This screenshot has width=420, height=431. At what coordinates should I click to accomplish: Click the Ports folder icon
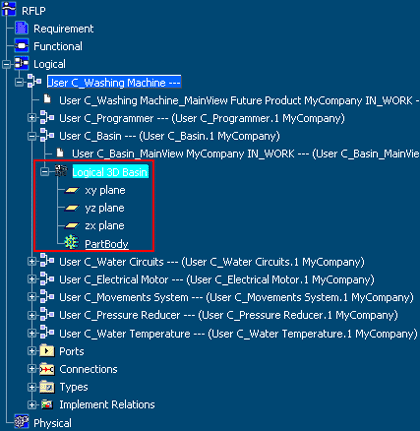[47, 351]
